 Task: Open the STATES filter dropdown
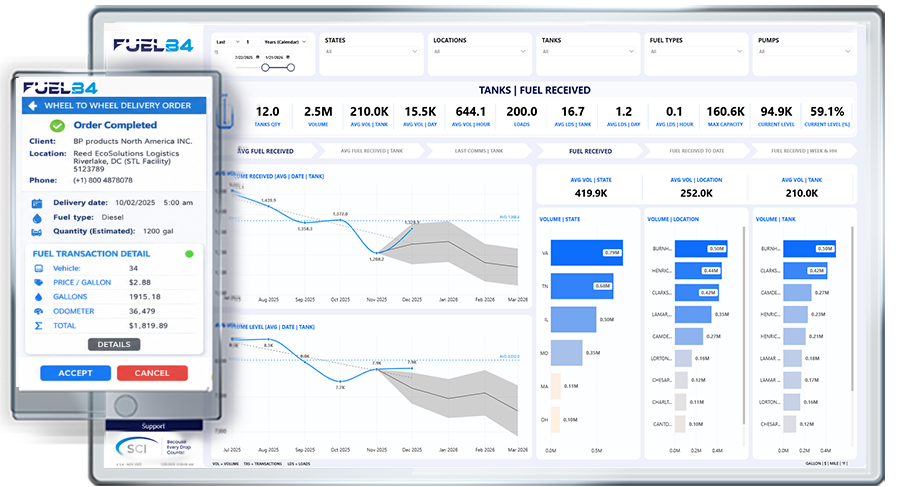371,52
